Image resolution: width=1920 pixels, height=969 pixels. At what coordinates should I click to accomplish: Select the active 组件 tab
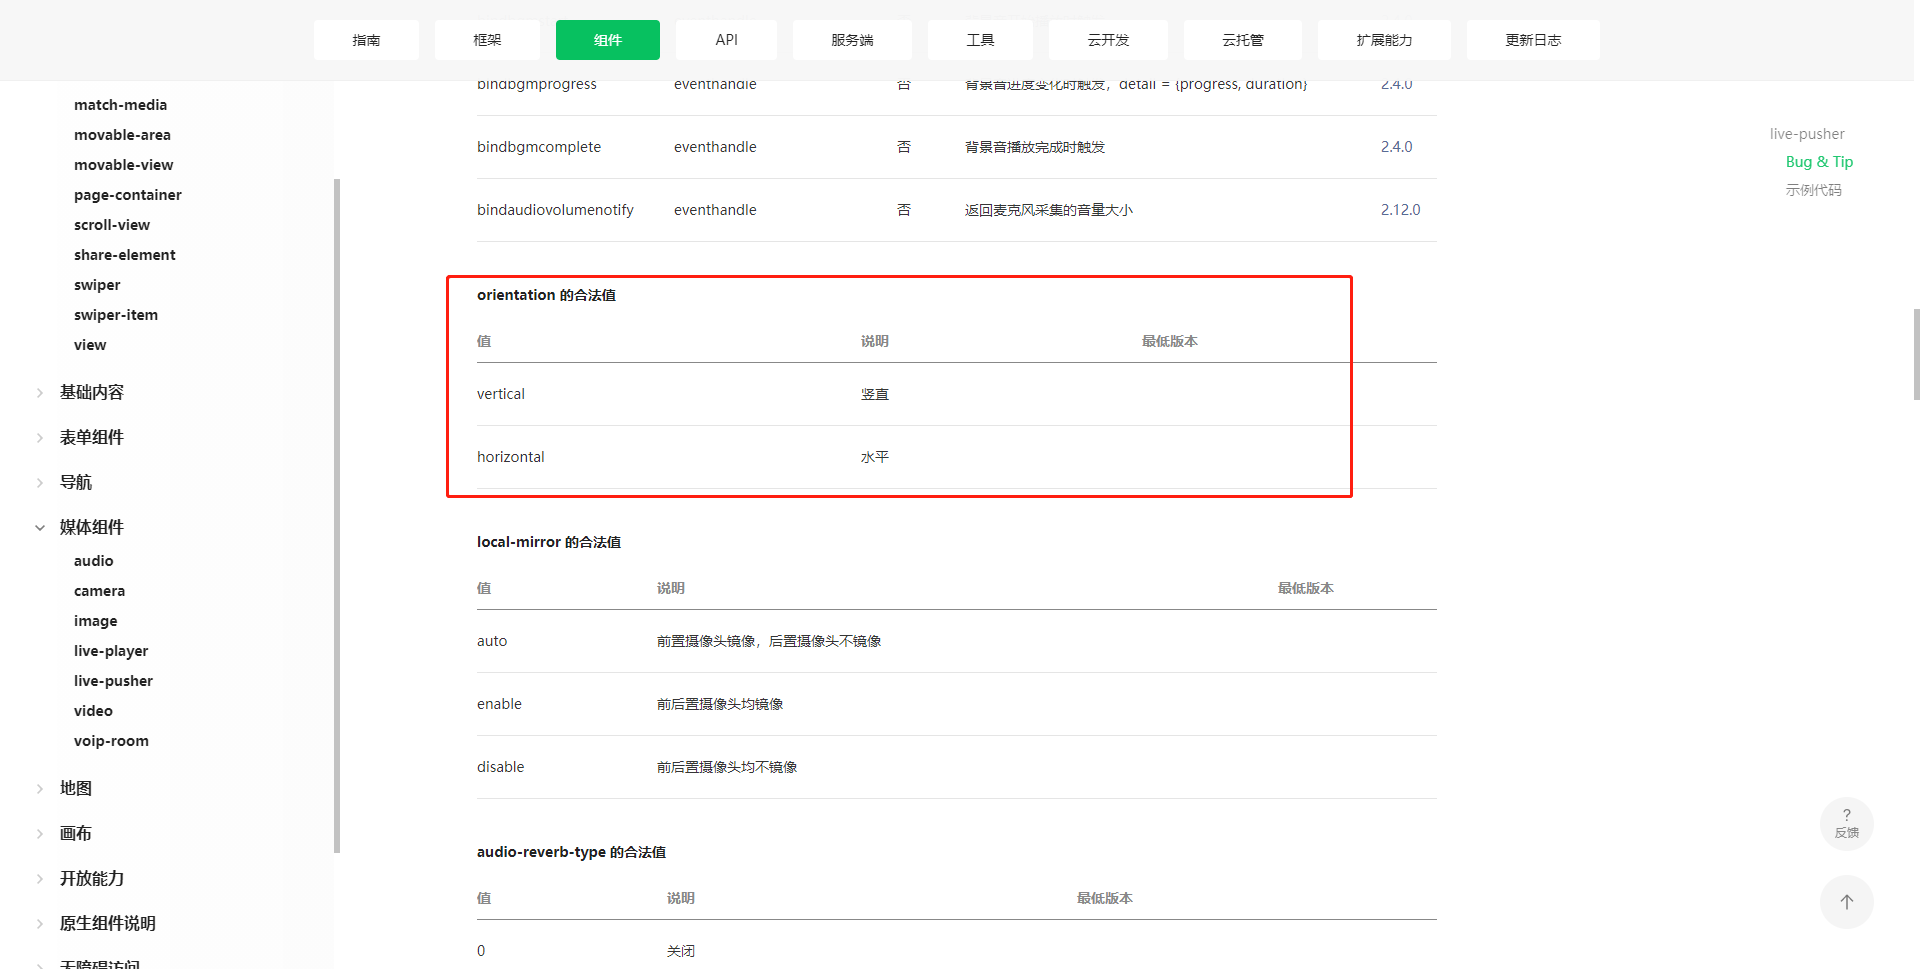[608, 40]
